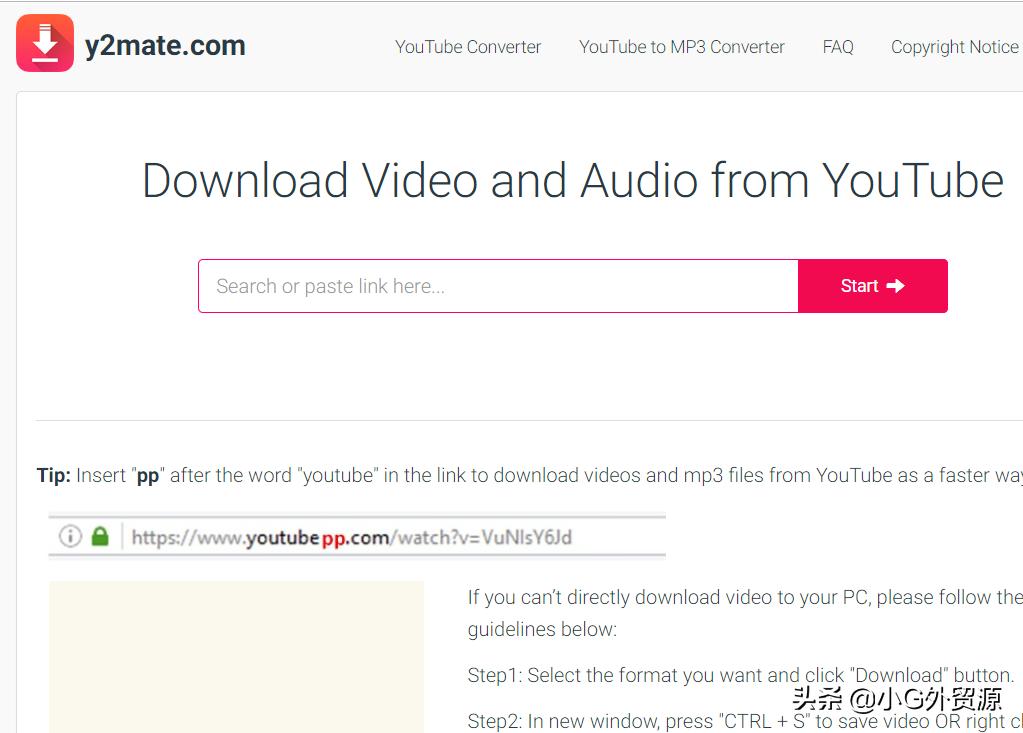
Task: Click the 'Step1: Select the format' instruction text
Action: (741, 675)
